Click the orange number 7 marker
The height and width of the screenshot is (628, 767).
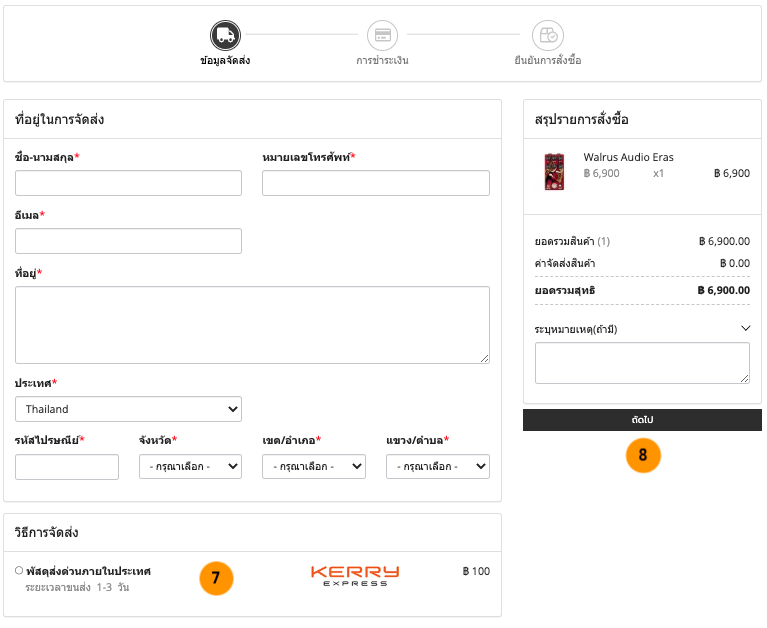(216, 578)
